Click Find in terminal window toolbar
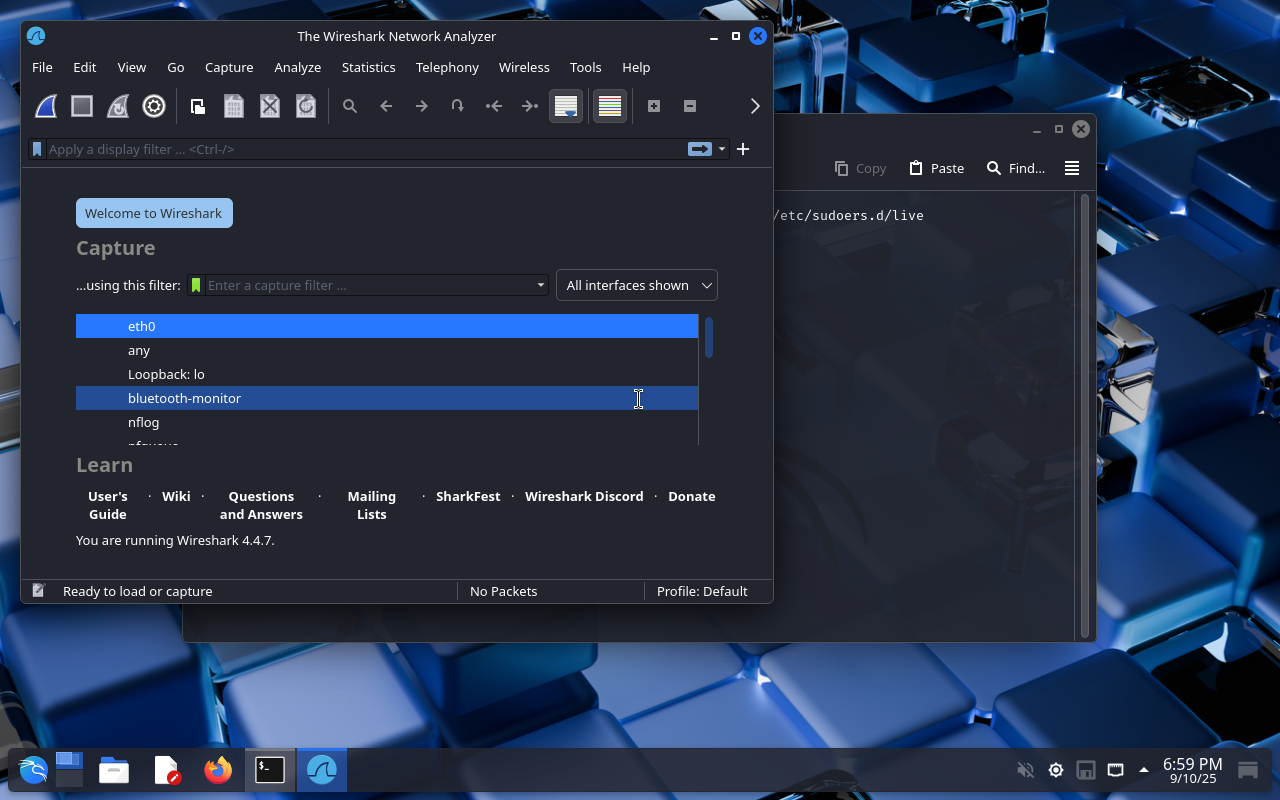The width and height of the screenshot is (1280, 800). pos(1015,168)
